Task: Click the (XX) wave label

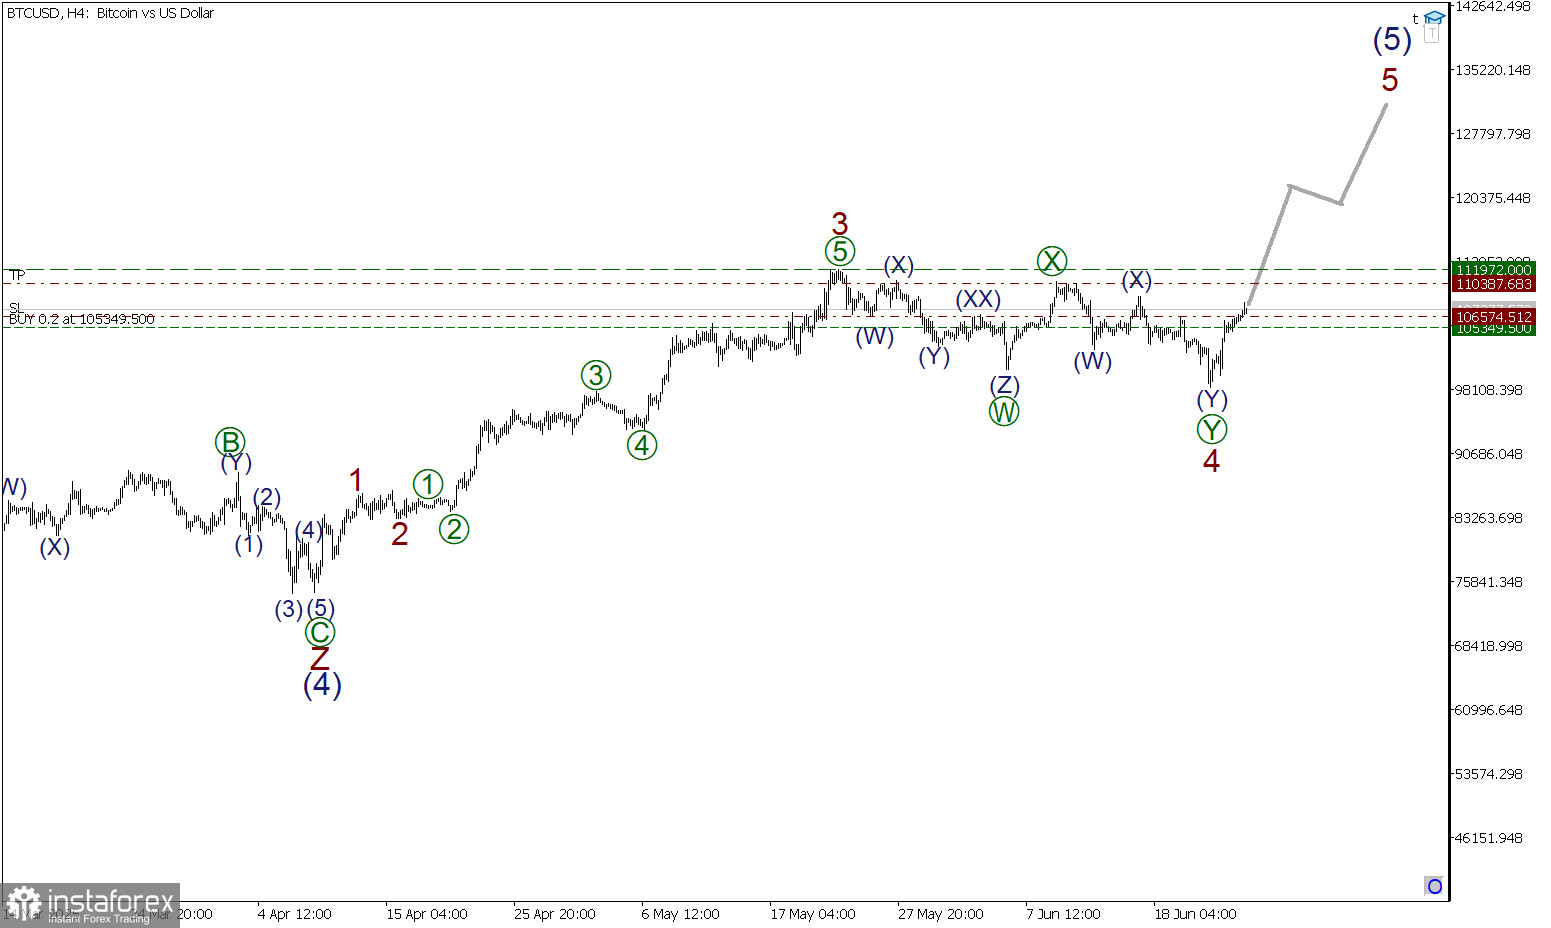Action: (977, 299)
